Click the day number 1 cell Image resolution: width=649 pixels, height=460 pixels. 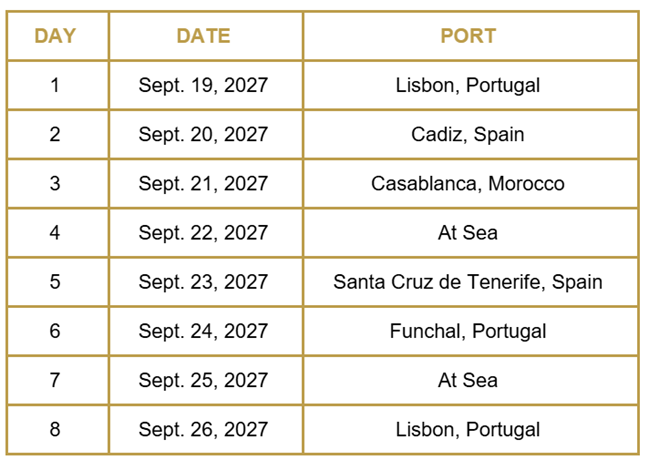tap(55, 85)
